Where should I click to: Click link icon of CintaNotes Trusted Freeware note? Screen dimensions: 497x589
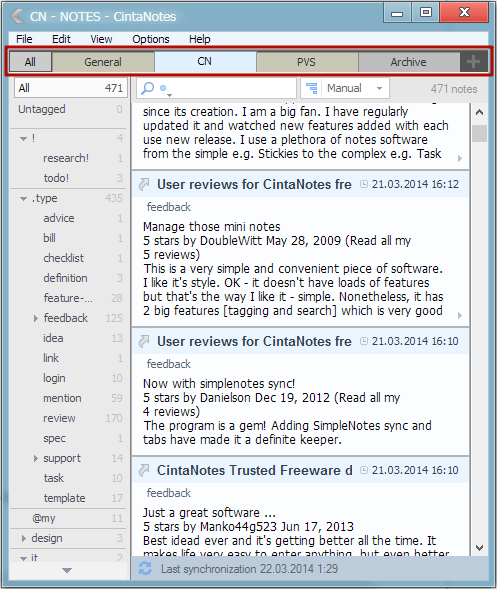144,470
